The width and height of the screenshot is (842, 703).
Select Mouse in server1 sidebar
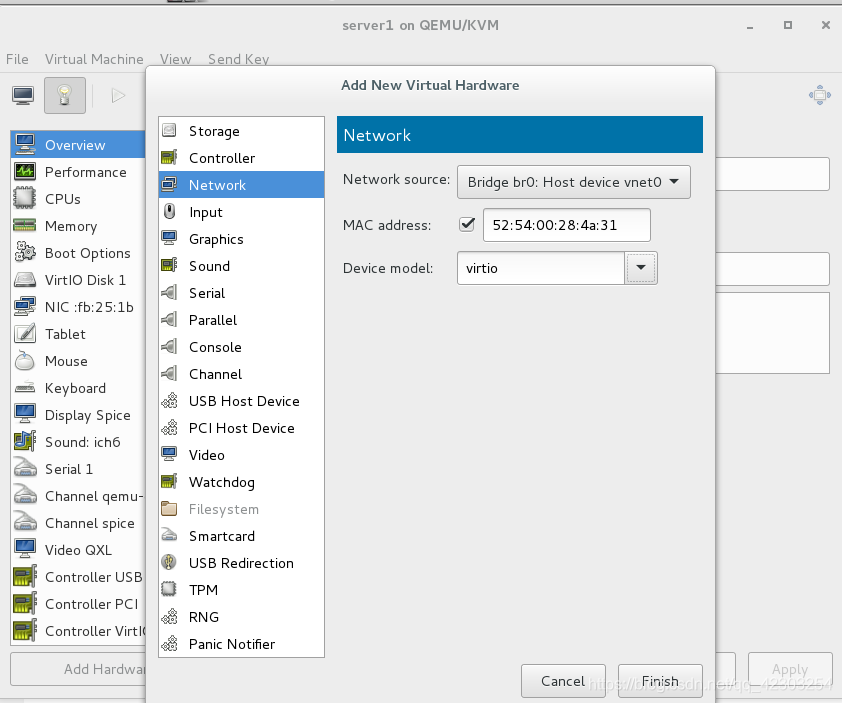78,361
